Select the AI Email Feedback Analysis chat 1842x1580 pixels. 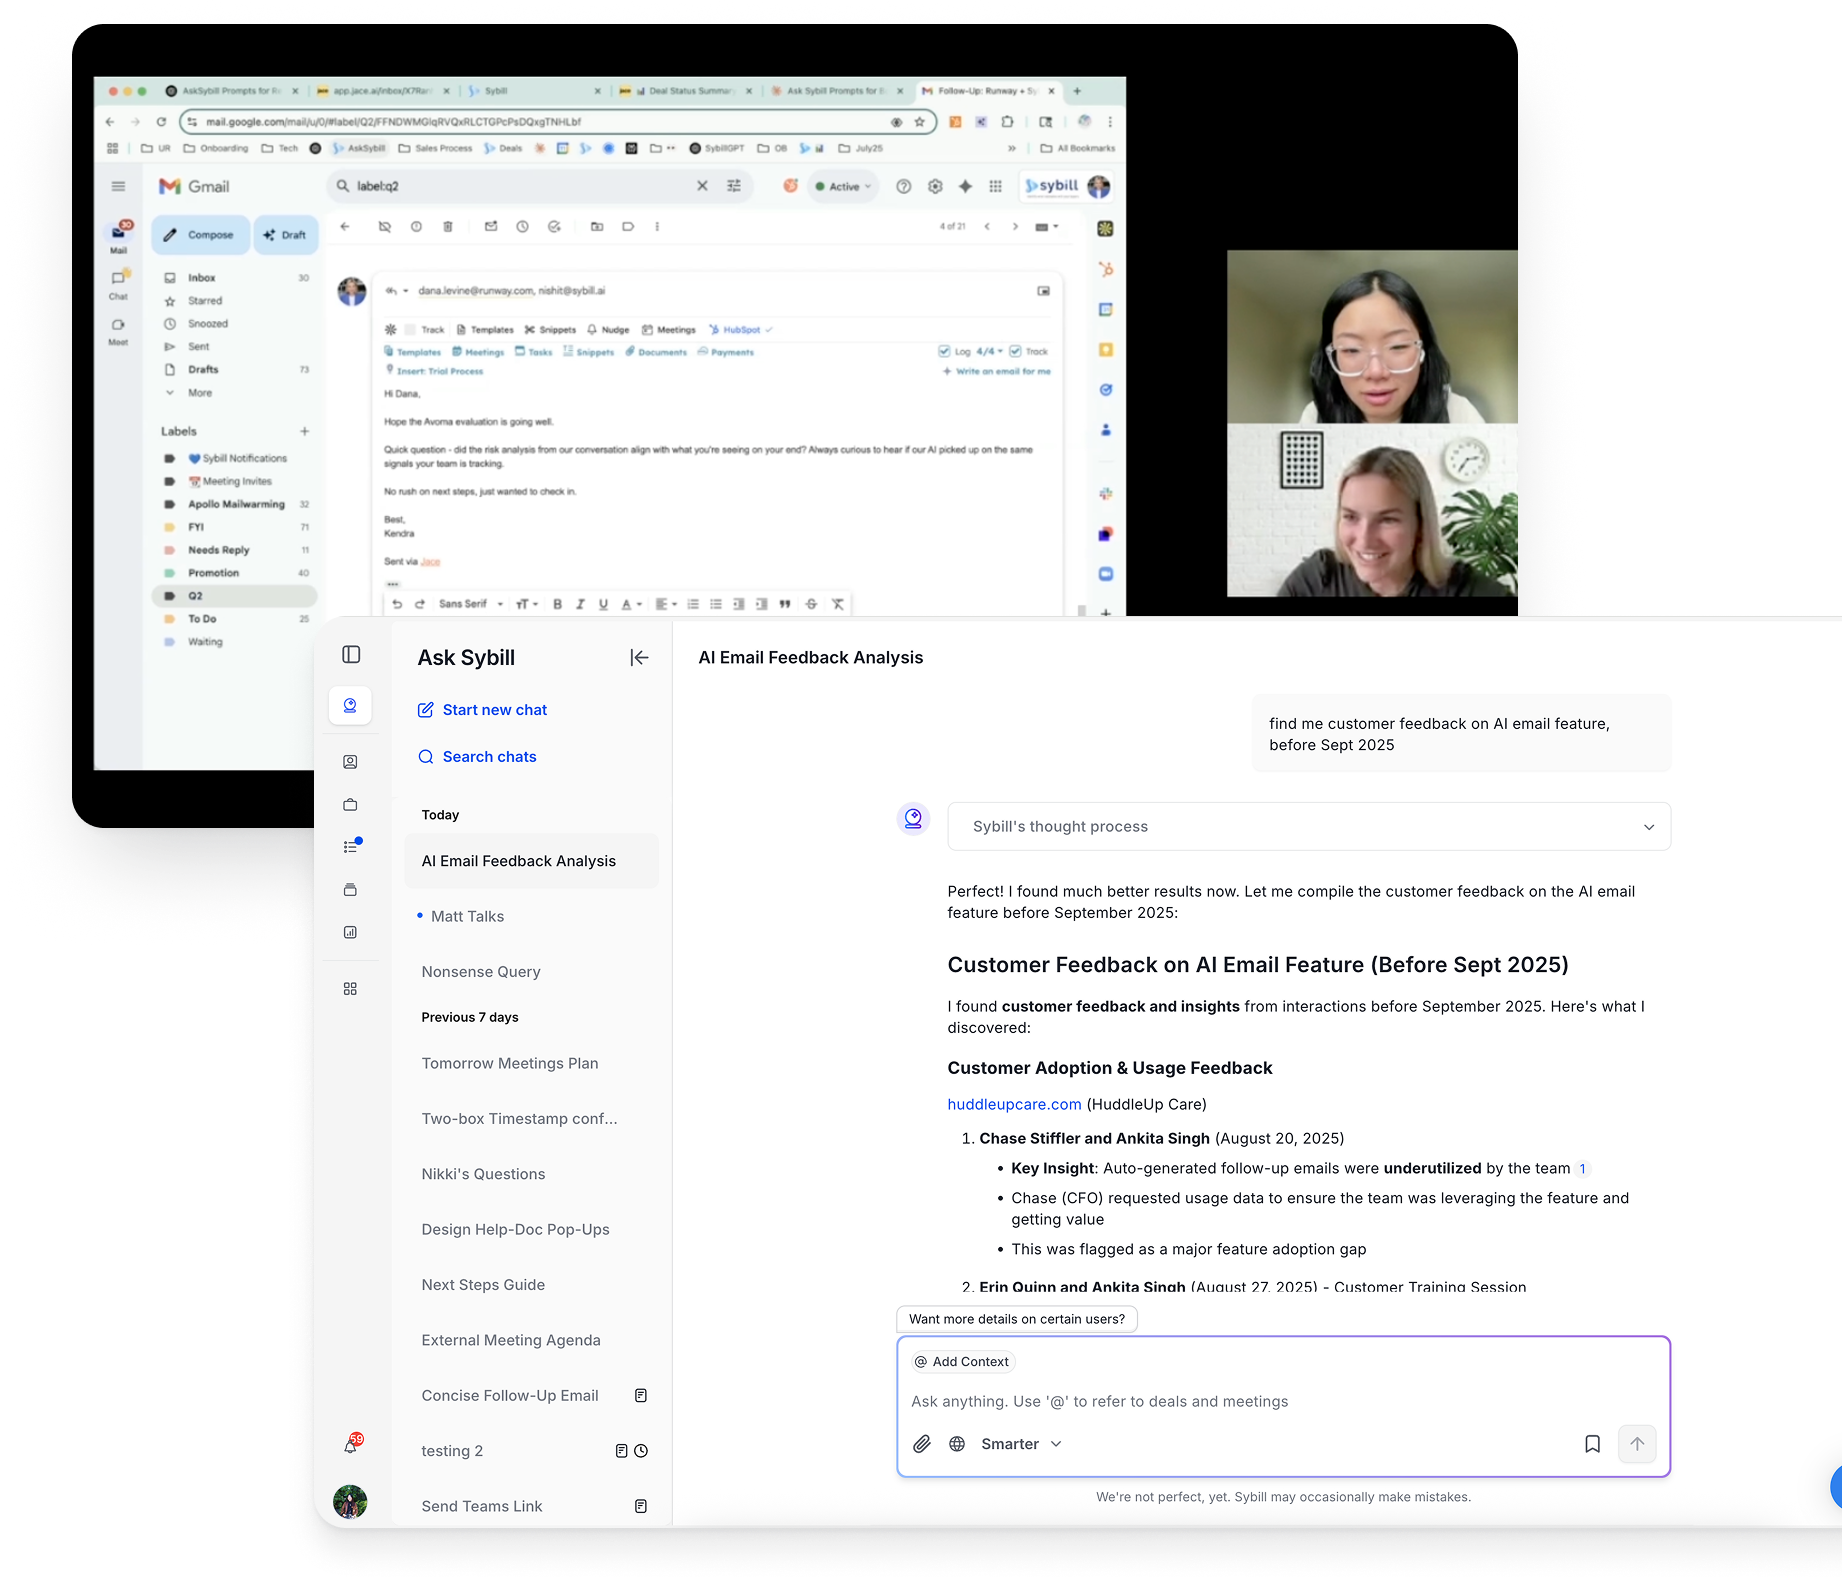pos(531,861)
